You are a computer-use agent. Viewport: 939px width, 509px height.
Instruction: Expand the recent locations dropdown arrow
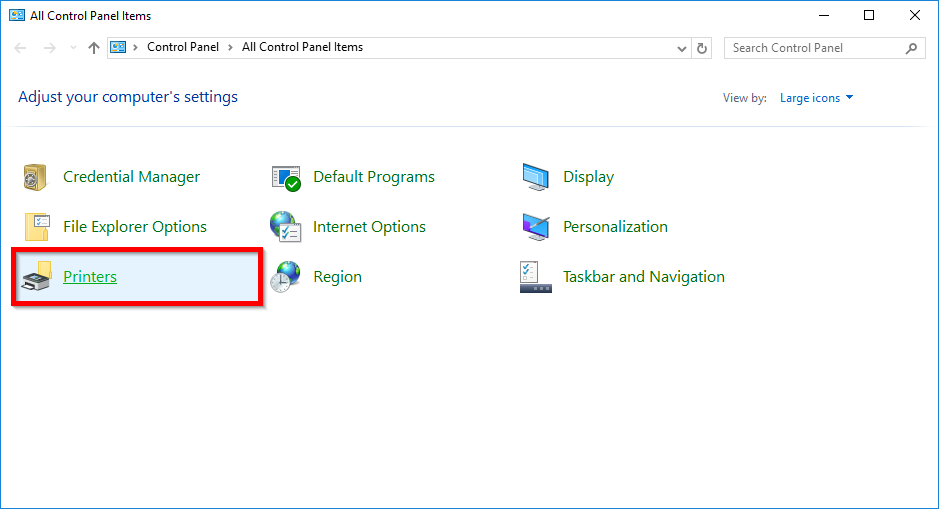coord(72,48)
